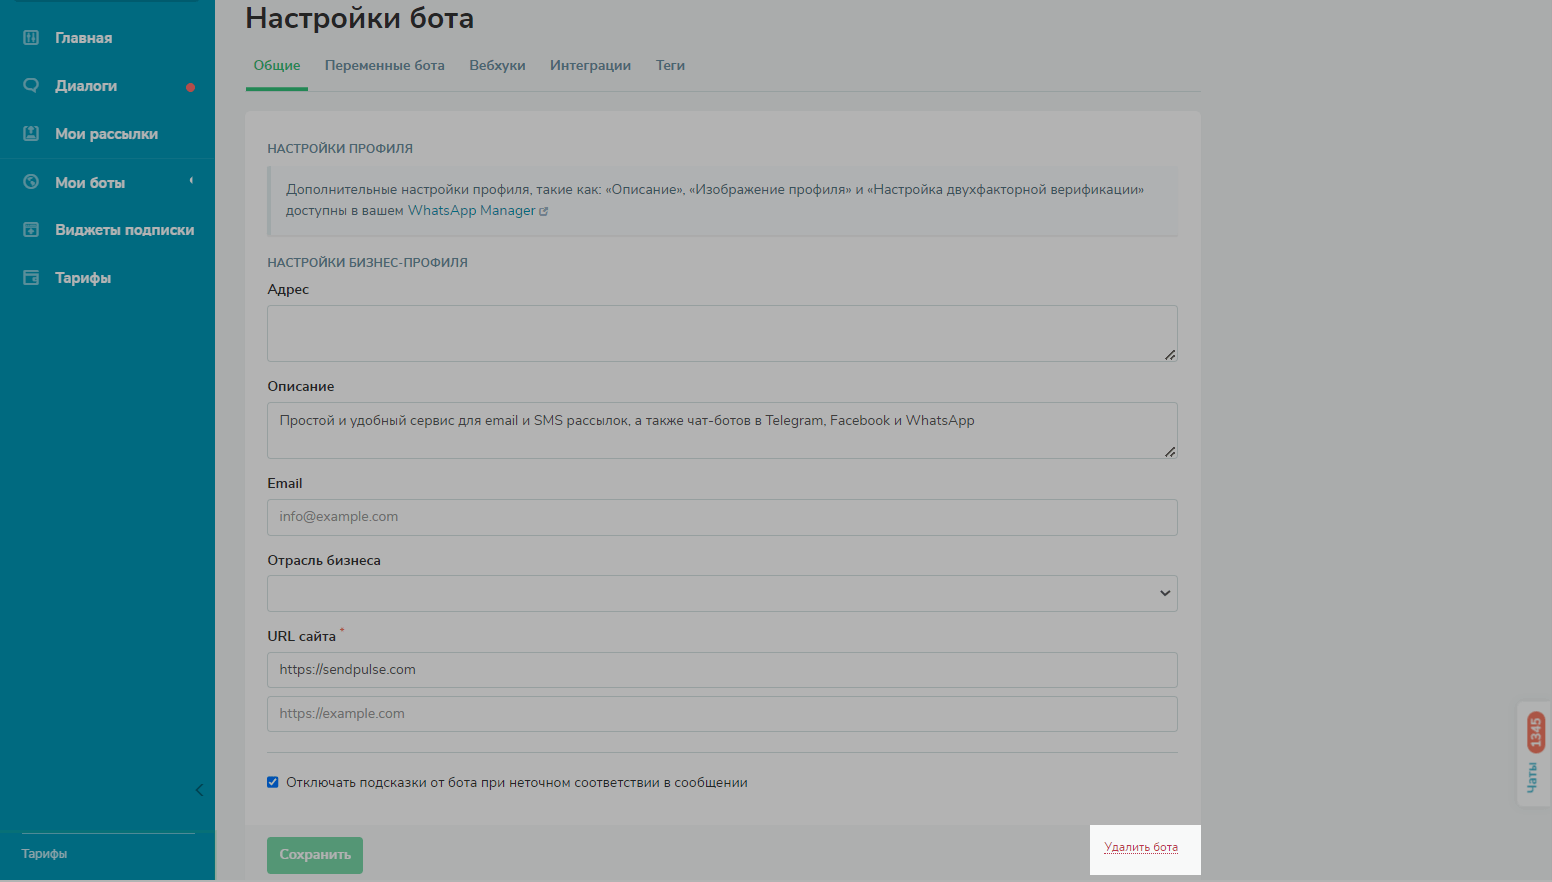Click external link icon beside WhatsApp Manager
1552x882 pixels.
(544, 211)
